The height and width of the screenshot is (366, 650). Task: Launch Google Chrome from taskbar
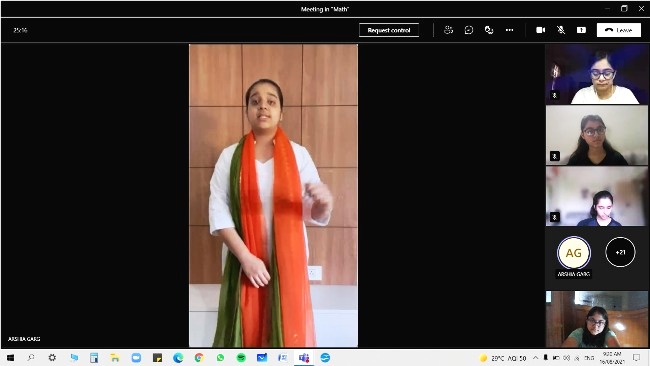[x=199, y=358]
